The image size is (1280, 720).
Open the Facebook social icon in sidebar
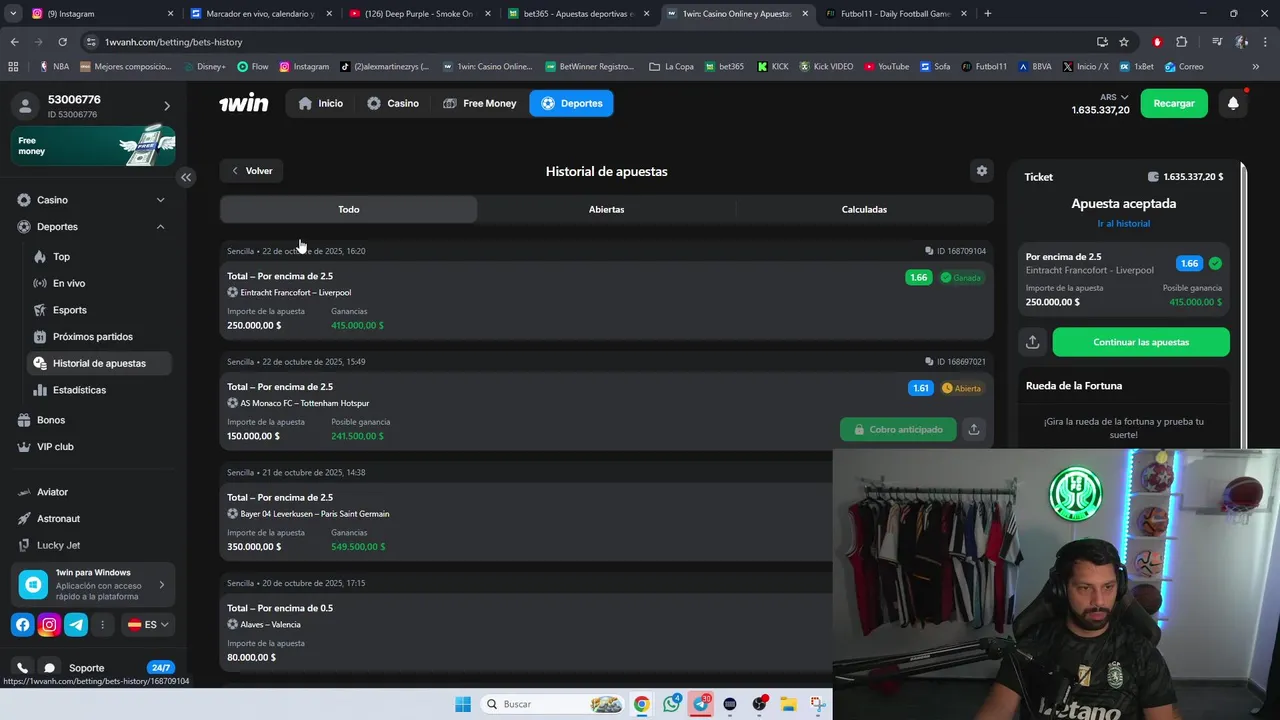(x=22, y=625)
